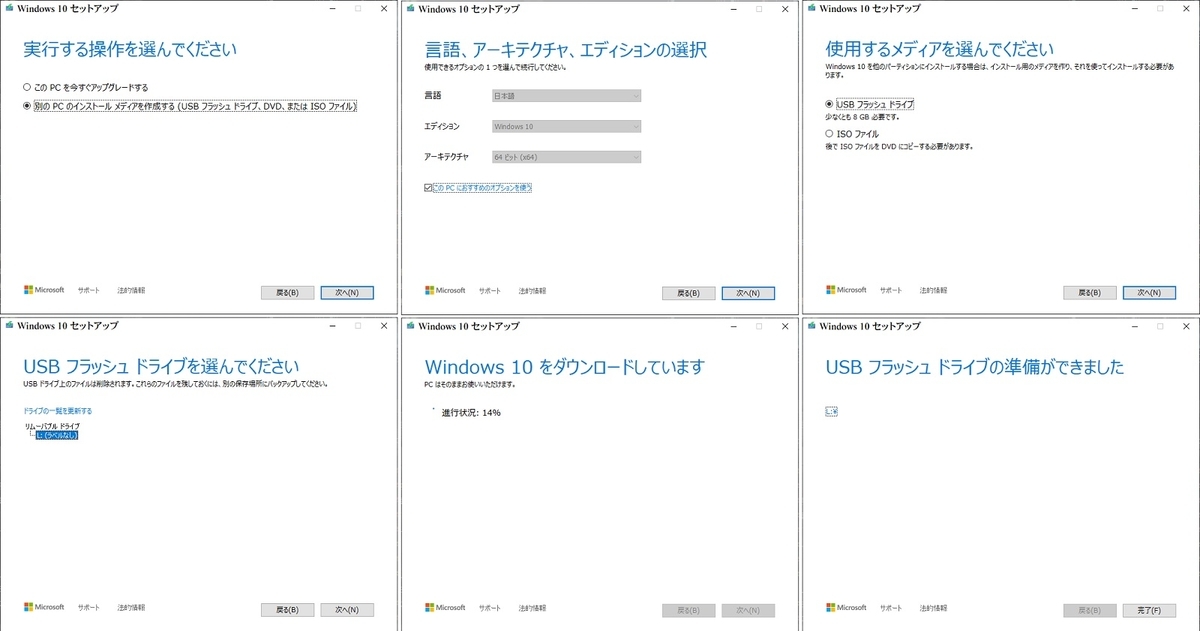This screenshot has width=1200, height=631.
Task: Select the (ラベルなし) drive entry
Action: point(56,435)
